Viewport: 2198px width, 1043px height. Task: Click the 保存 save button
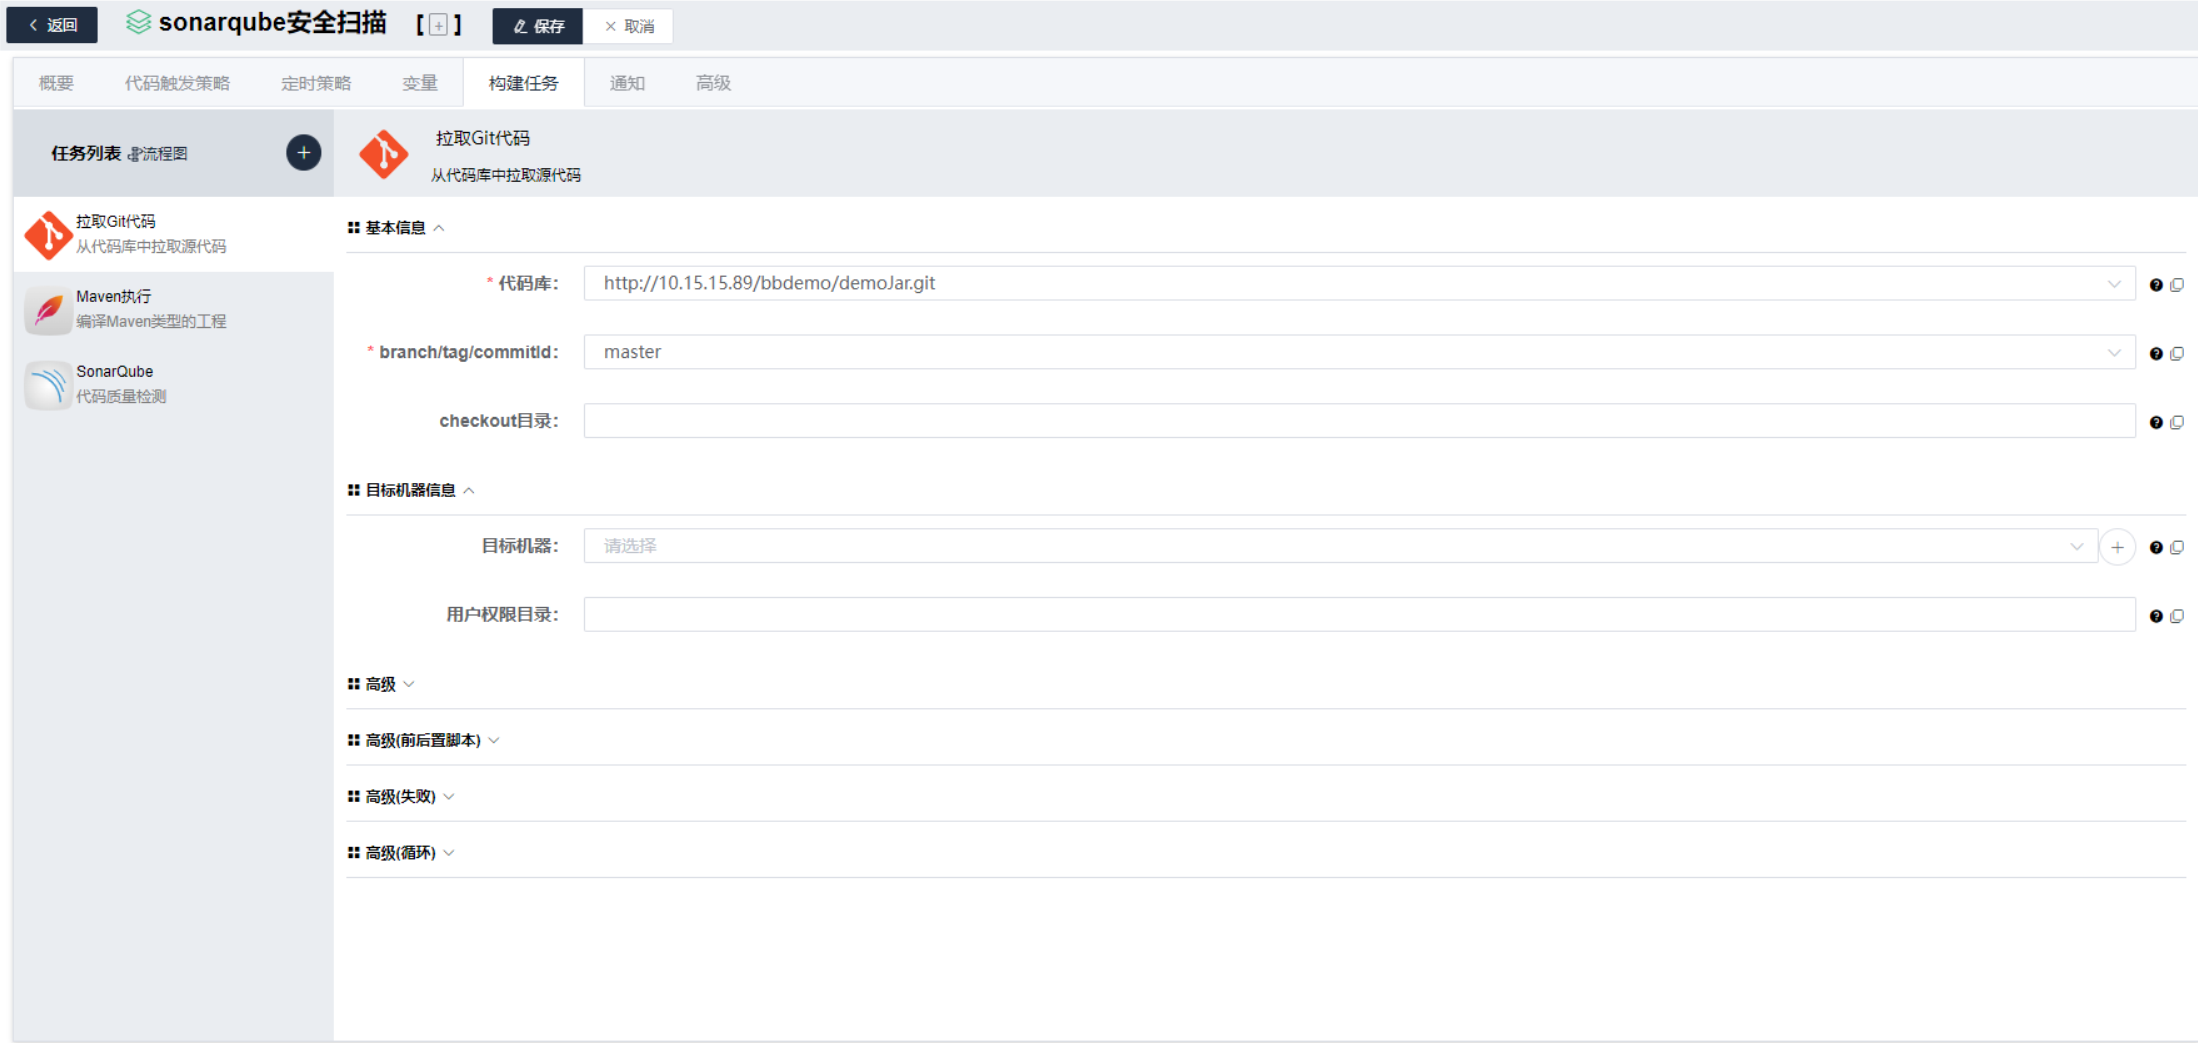[x=538, y=26]
